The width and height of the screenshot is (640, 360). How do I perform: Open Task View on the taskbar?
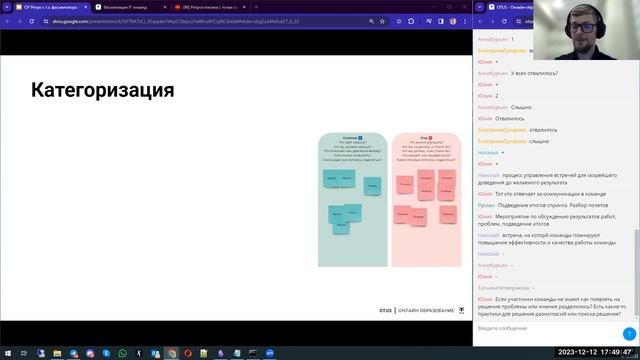pos(24,353)
